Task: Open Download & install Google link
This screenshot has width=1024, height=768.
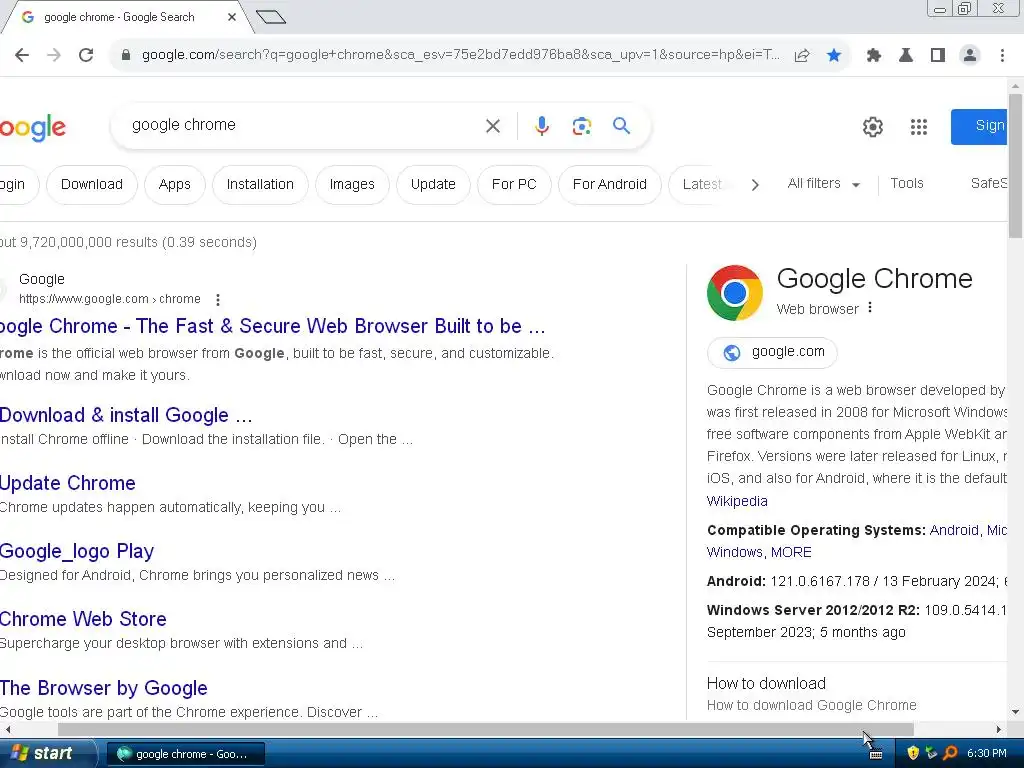Action: (126, 415)
